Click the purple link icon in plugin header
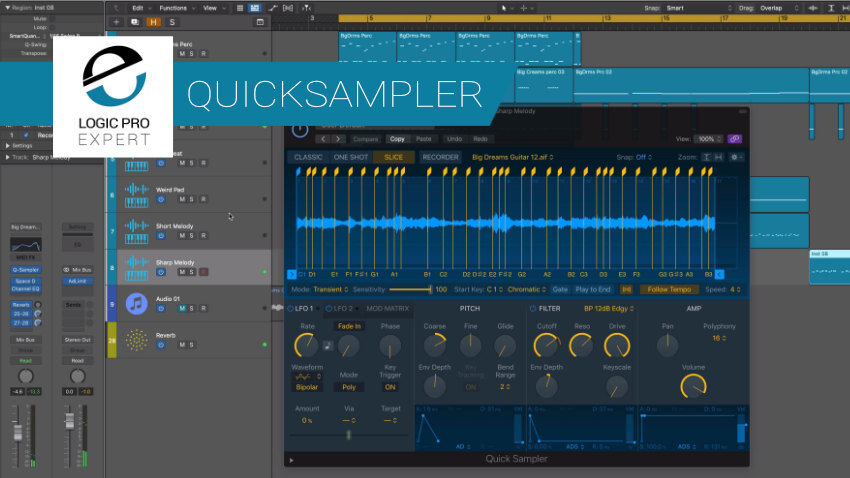 [735, 139]
